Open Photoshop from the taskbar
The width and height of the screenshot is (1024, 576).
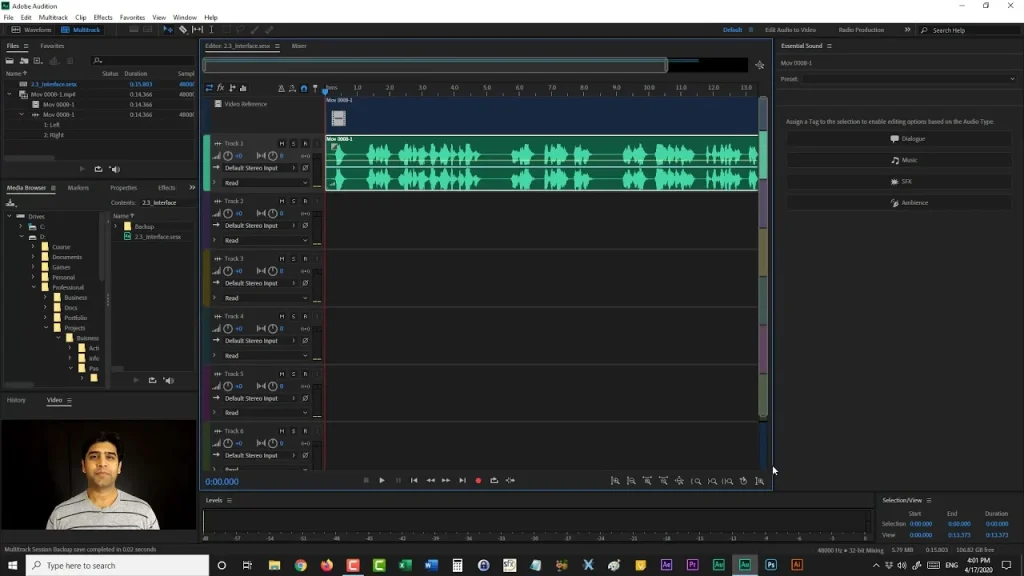pos(771,566)
